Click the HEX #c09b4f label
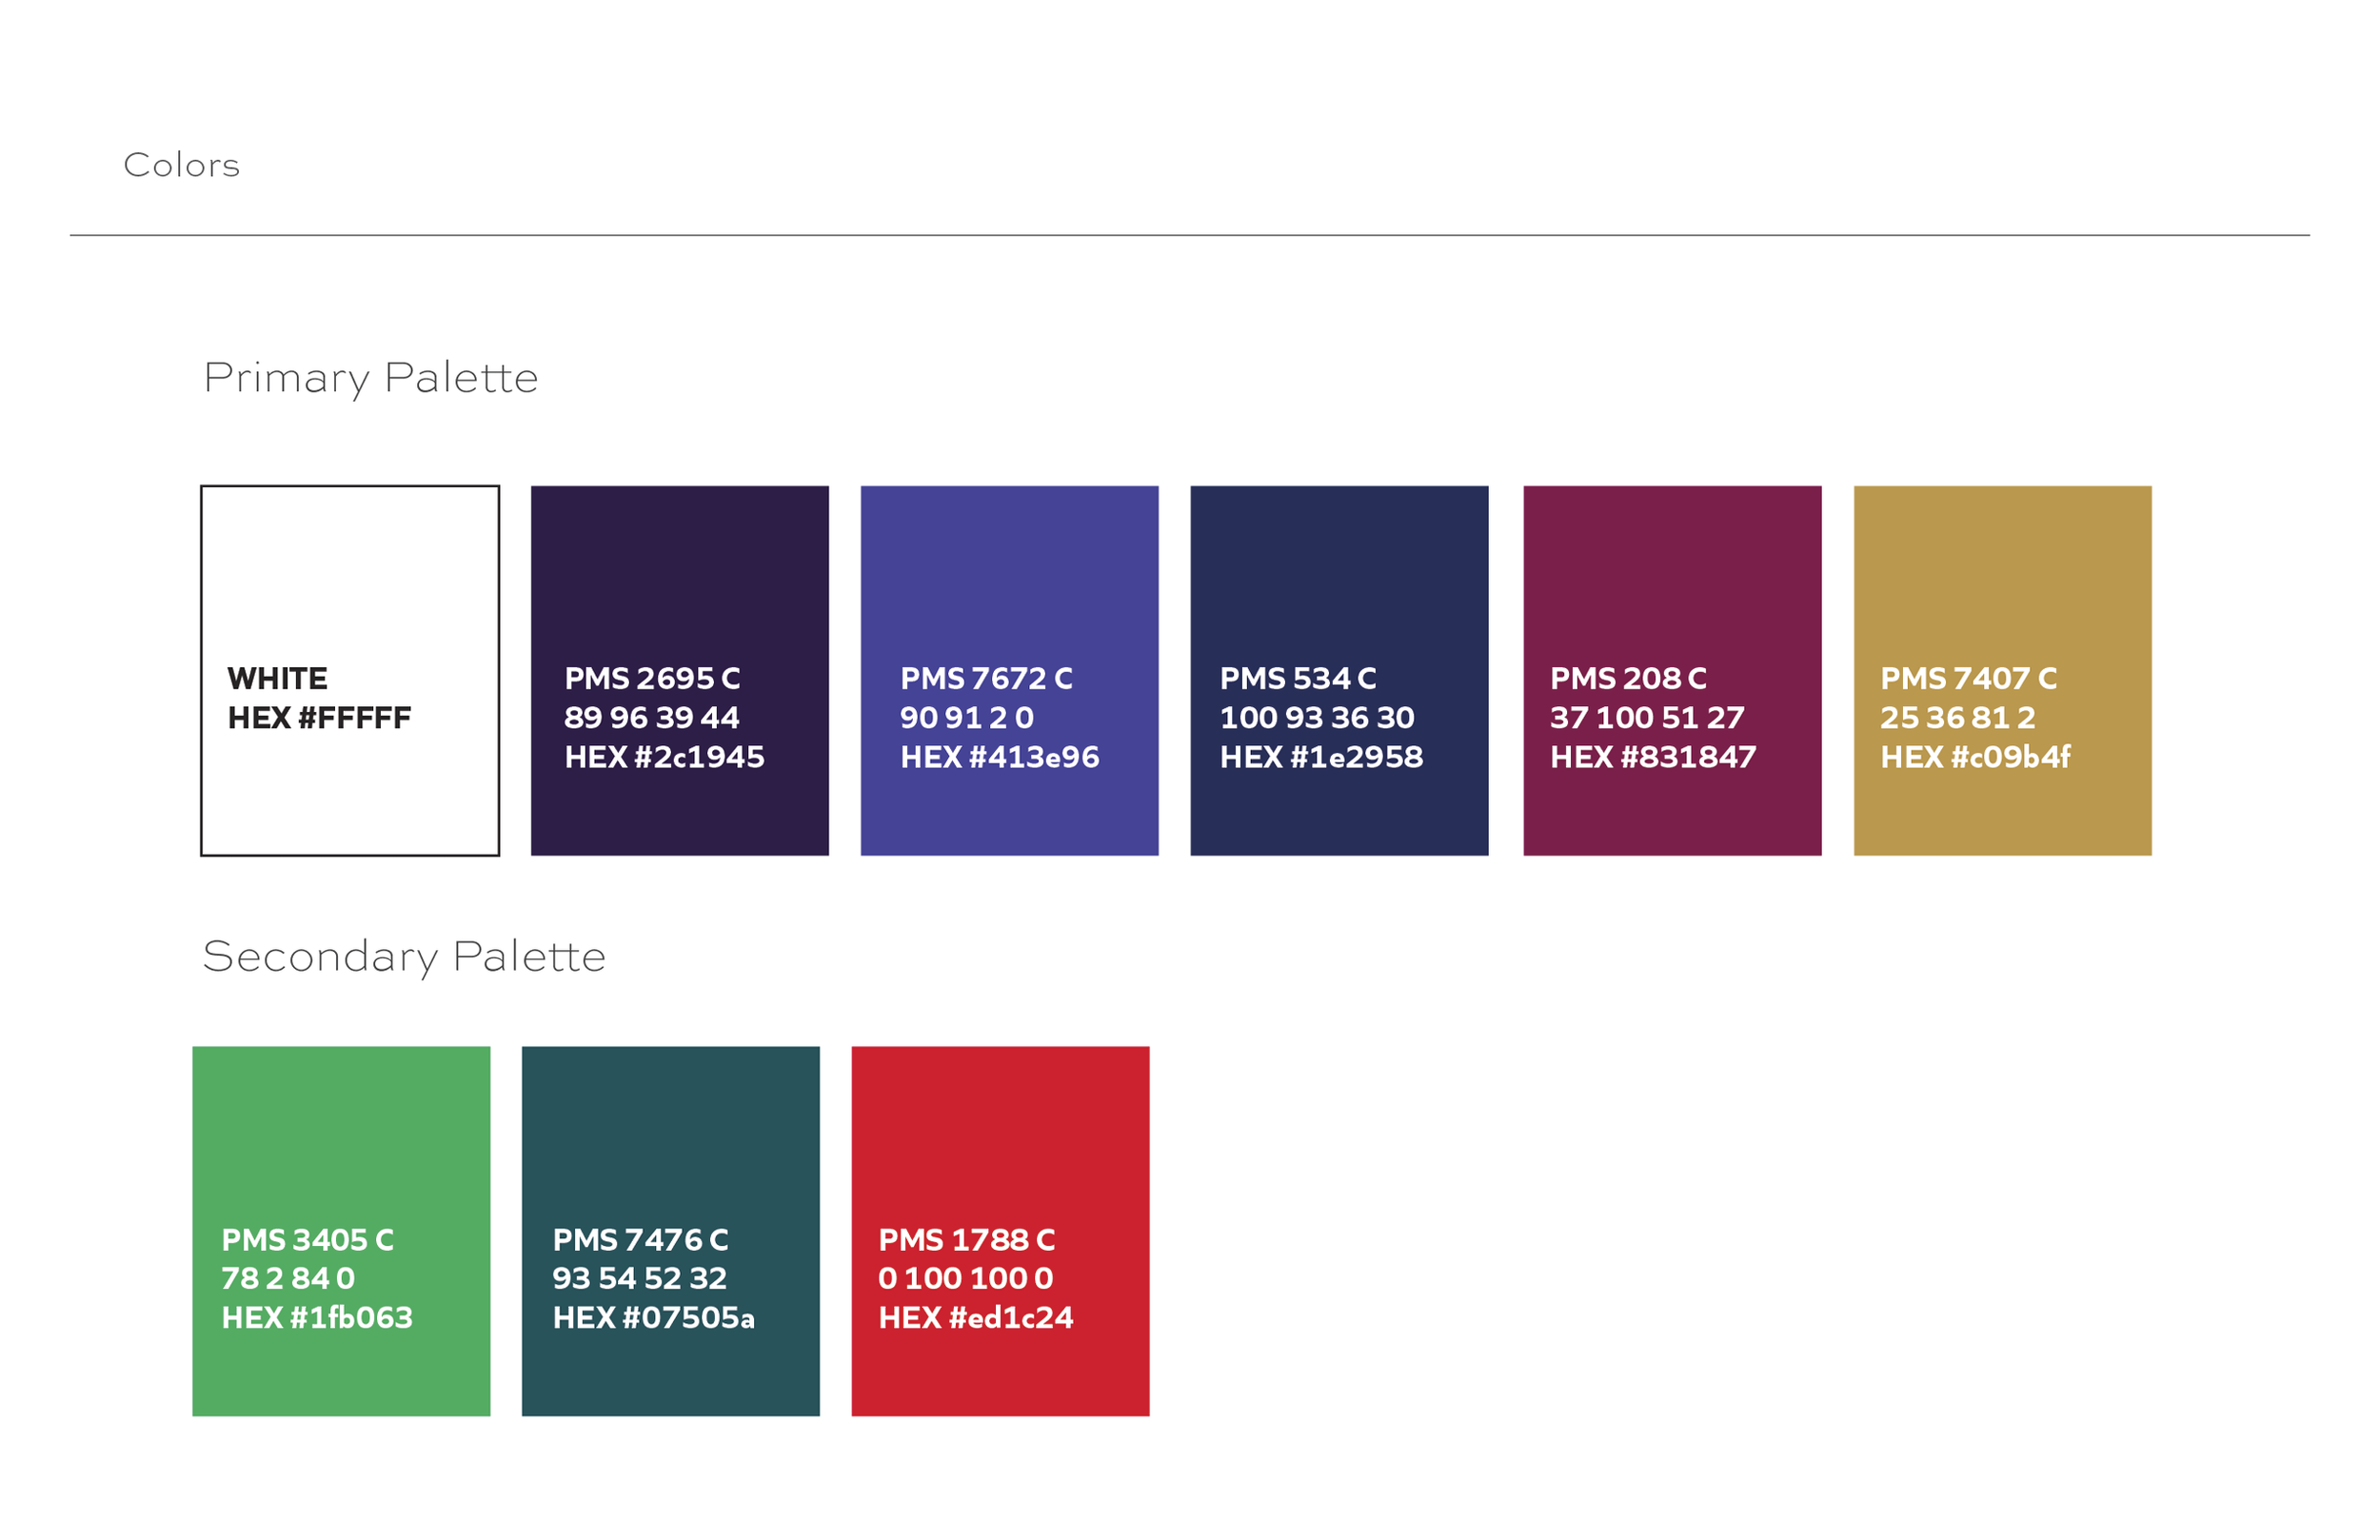 coord(1975,757)
